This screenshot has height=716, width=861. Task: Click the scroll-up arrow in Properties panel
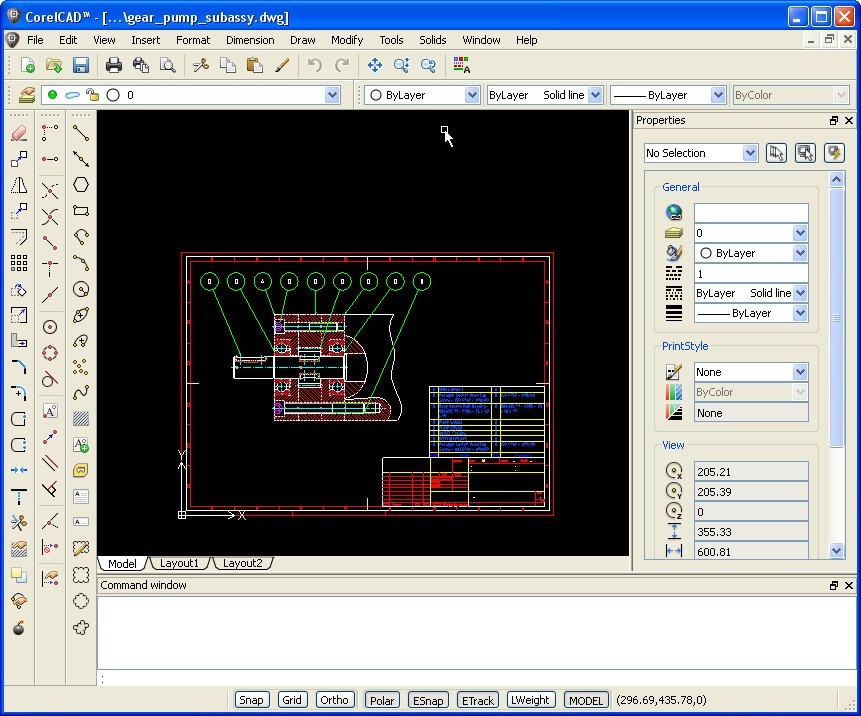click(x=836, y=179)
